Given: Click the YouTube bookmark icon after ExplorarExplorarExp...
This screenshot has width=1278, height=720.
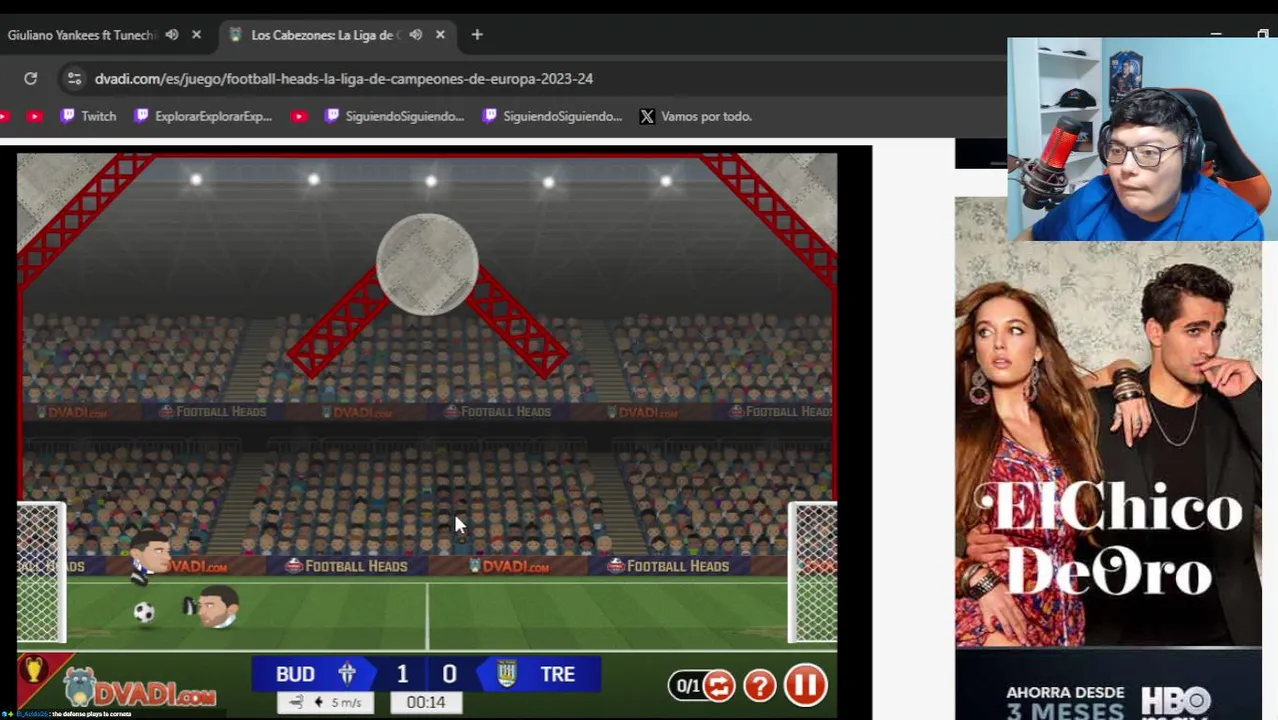Looking at the screenshot, I should tap(299, 116).
